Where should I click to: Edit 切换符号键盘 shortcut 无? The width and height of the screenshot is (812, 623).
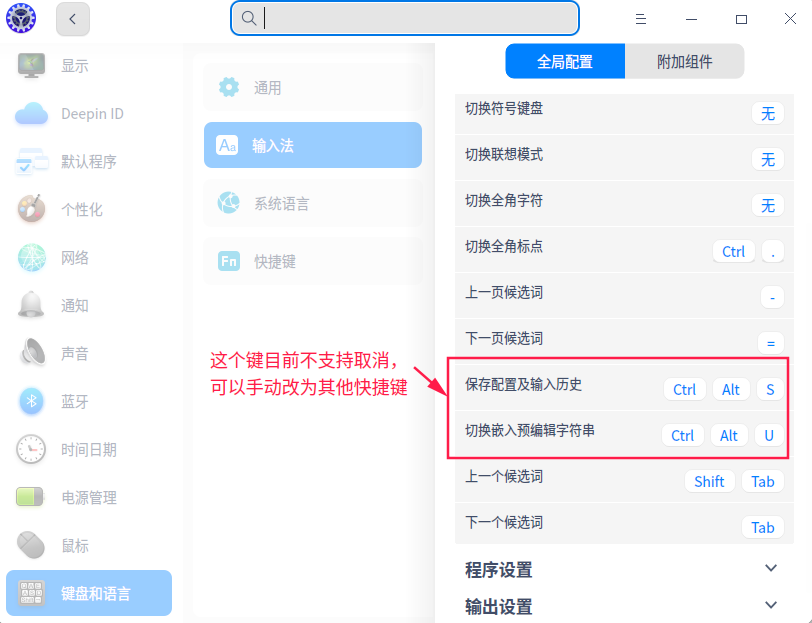click(x=767, y=113)
